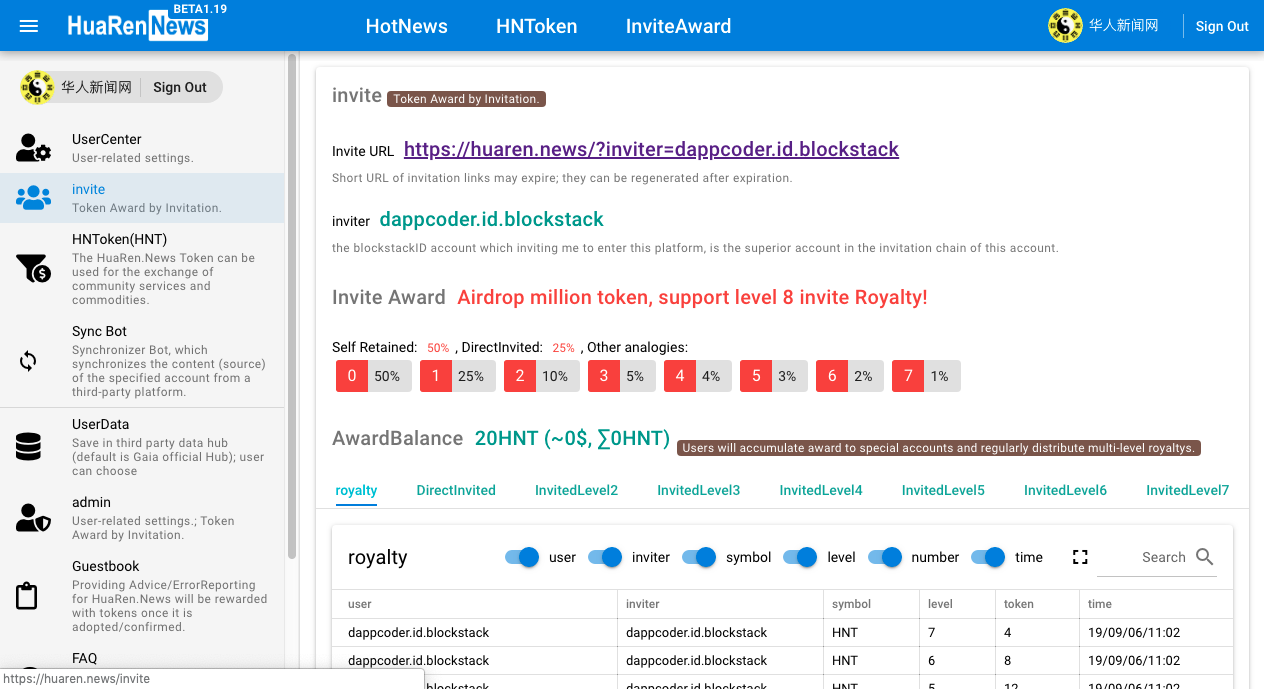1264x689 pixels.
Task: Click the Sync Bot circular arrows icon
Action: click(x=28, y=361)
